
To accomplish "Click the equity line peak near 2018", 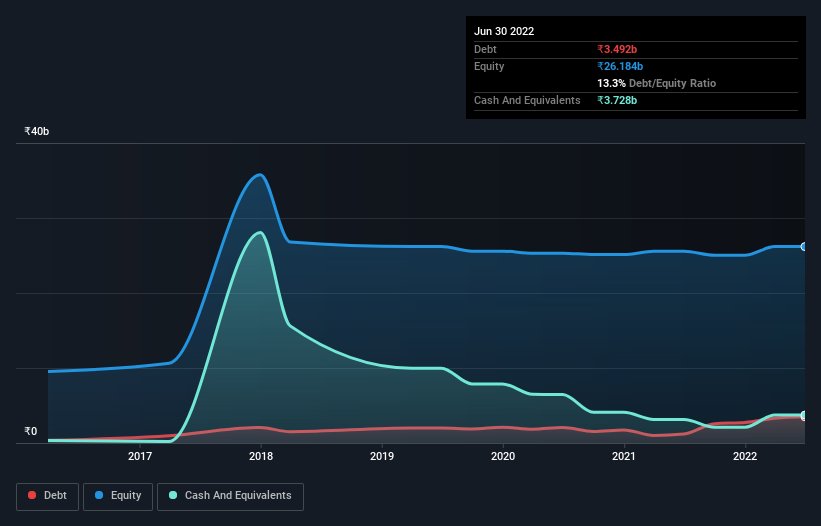I will point(260,175).
